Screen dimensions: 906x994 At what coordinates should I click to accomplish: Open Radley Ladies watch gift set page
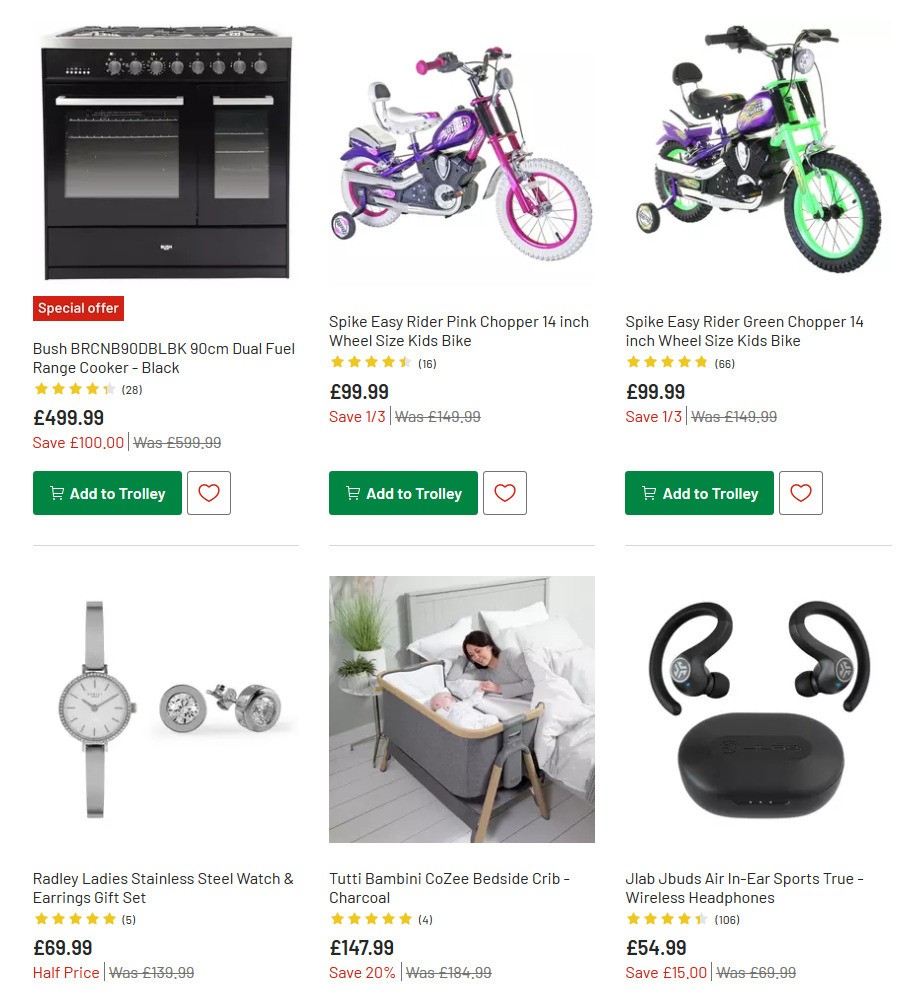(x=163, y=888)
